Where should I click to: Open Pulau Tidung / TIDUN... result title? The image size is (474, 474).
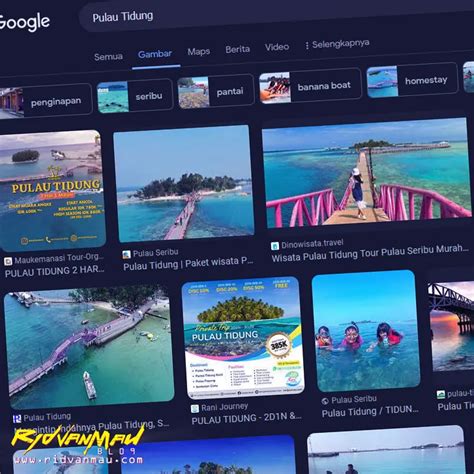[x=370, y=411]
